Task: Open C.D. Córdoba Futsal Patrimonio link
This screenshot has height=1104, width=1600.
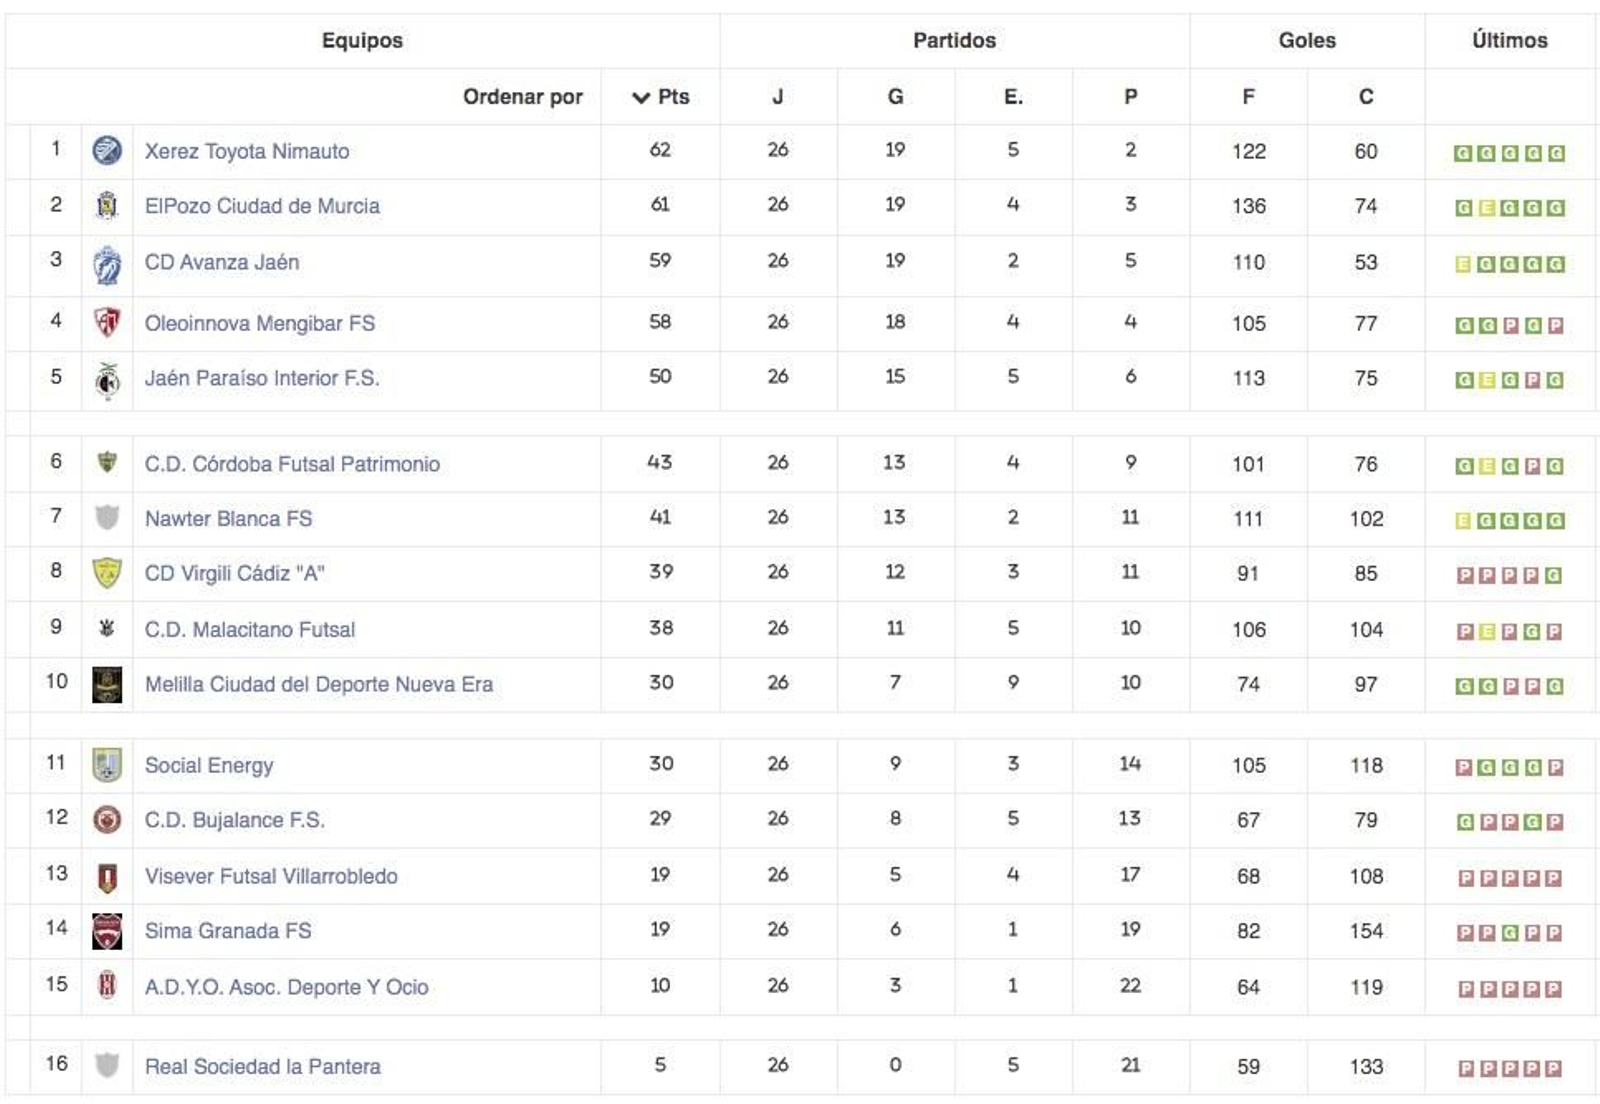Action: (292, 464)
